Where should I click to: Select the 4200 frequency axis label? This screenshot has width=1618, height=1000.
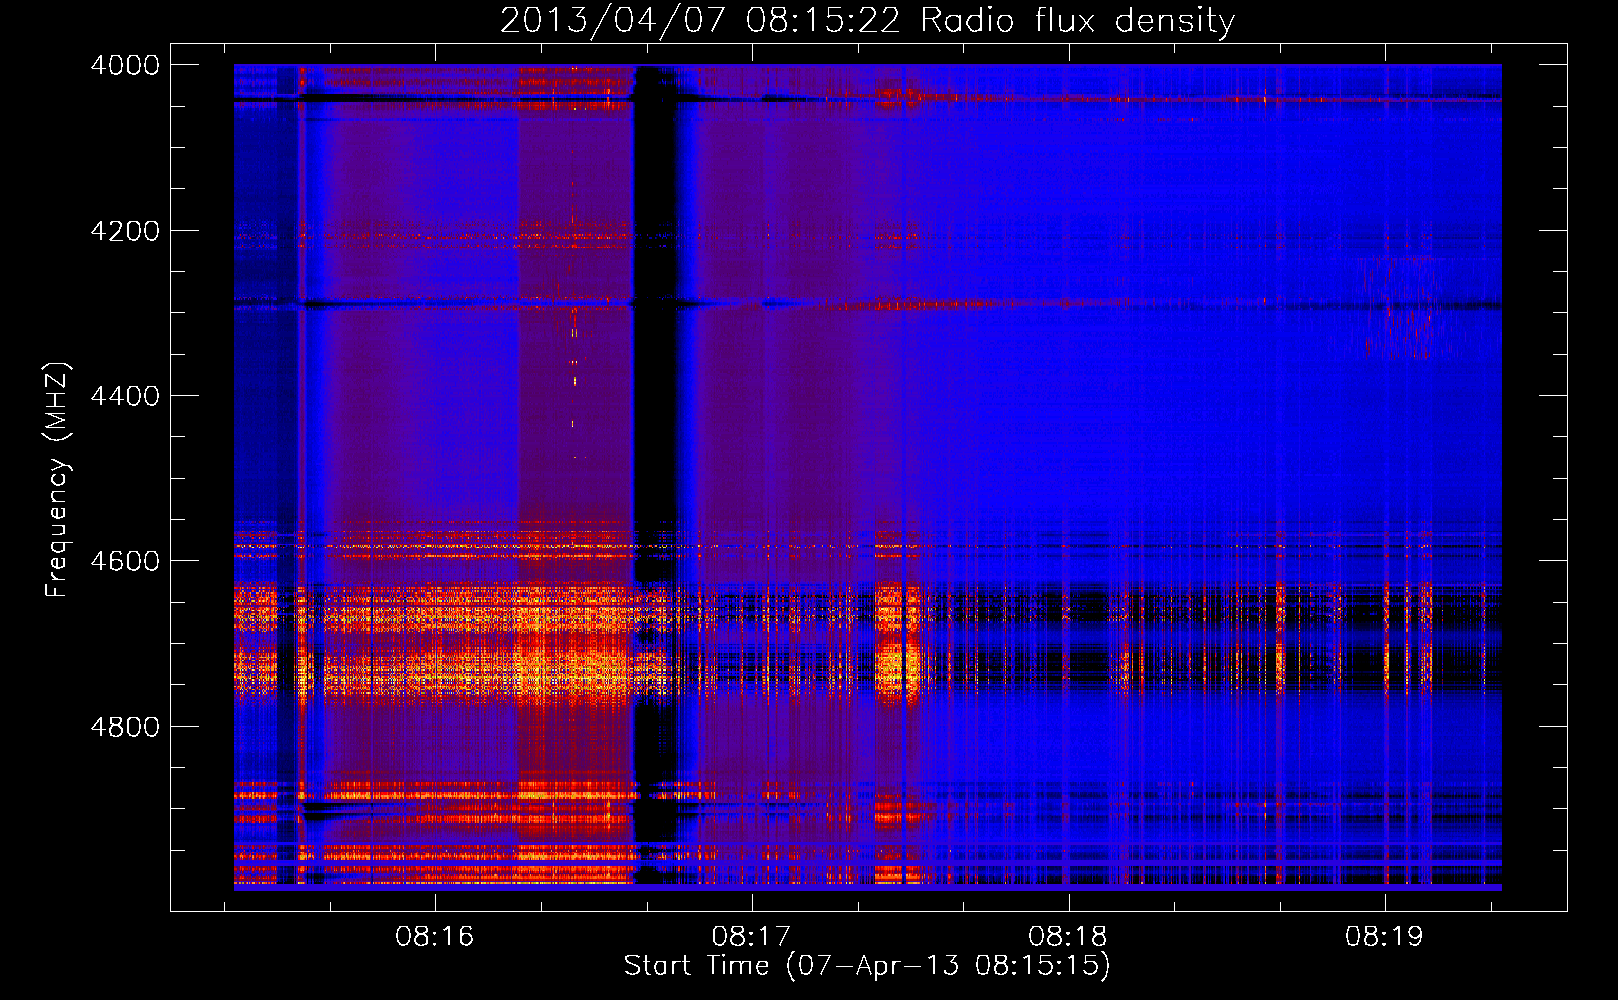point(125,231)
